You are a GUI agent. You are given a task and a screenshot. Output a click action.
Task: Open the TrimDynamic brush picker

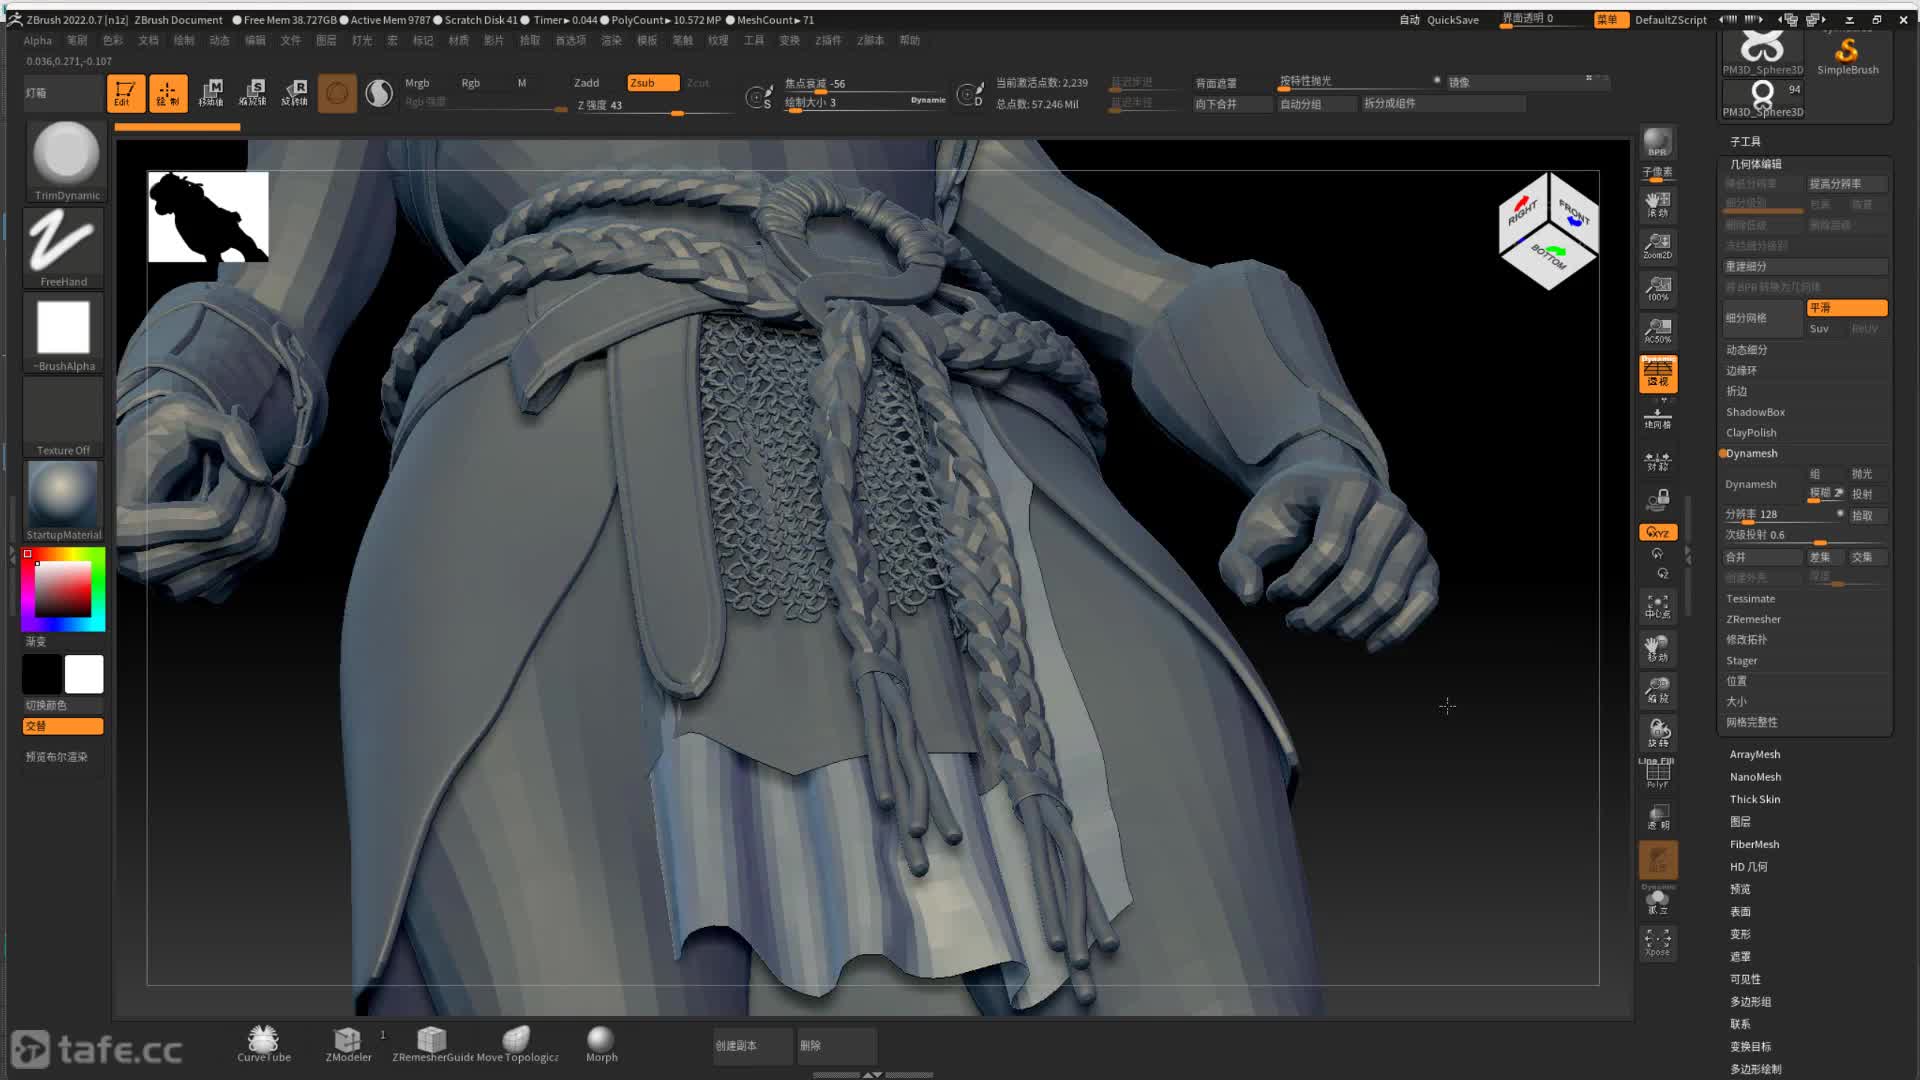(x=66, y=161)
